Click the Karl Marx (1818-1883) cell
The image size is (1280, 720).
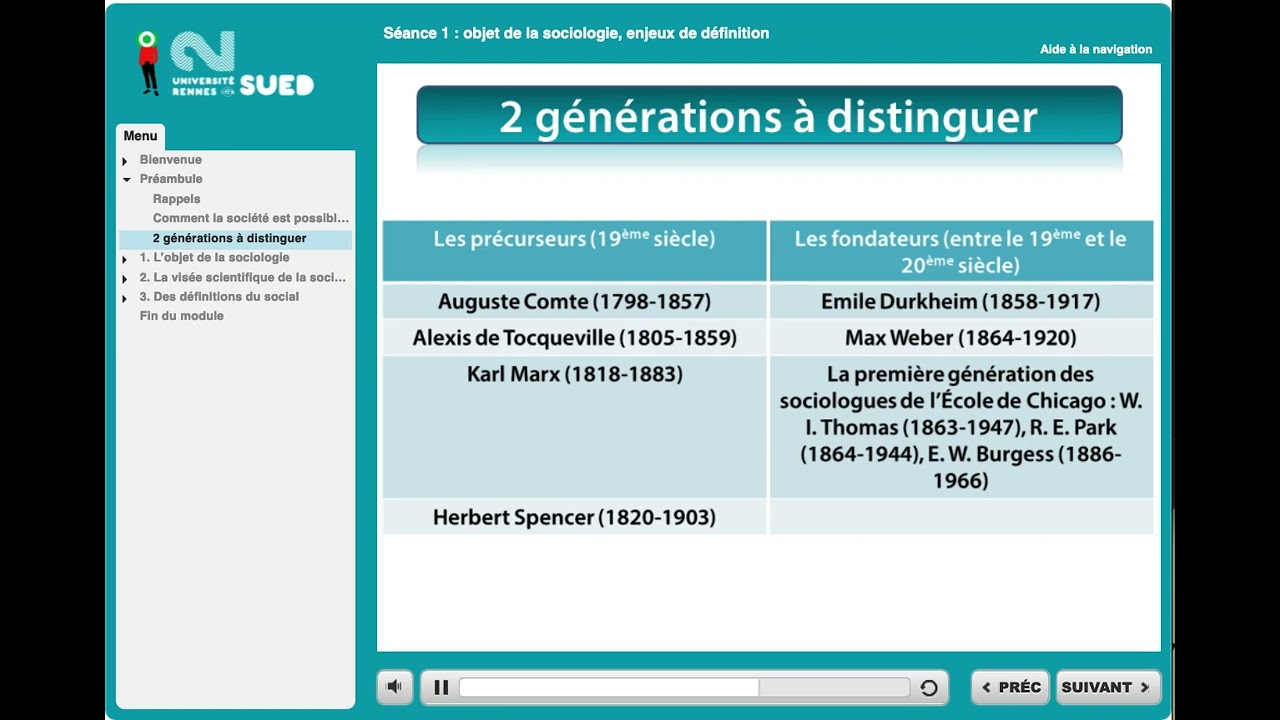coord(574,427)
